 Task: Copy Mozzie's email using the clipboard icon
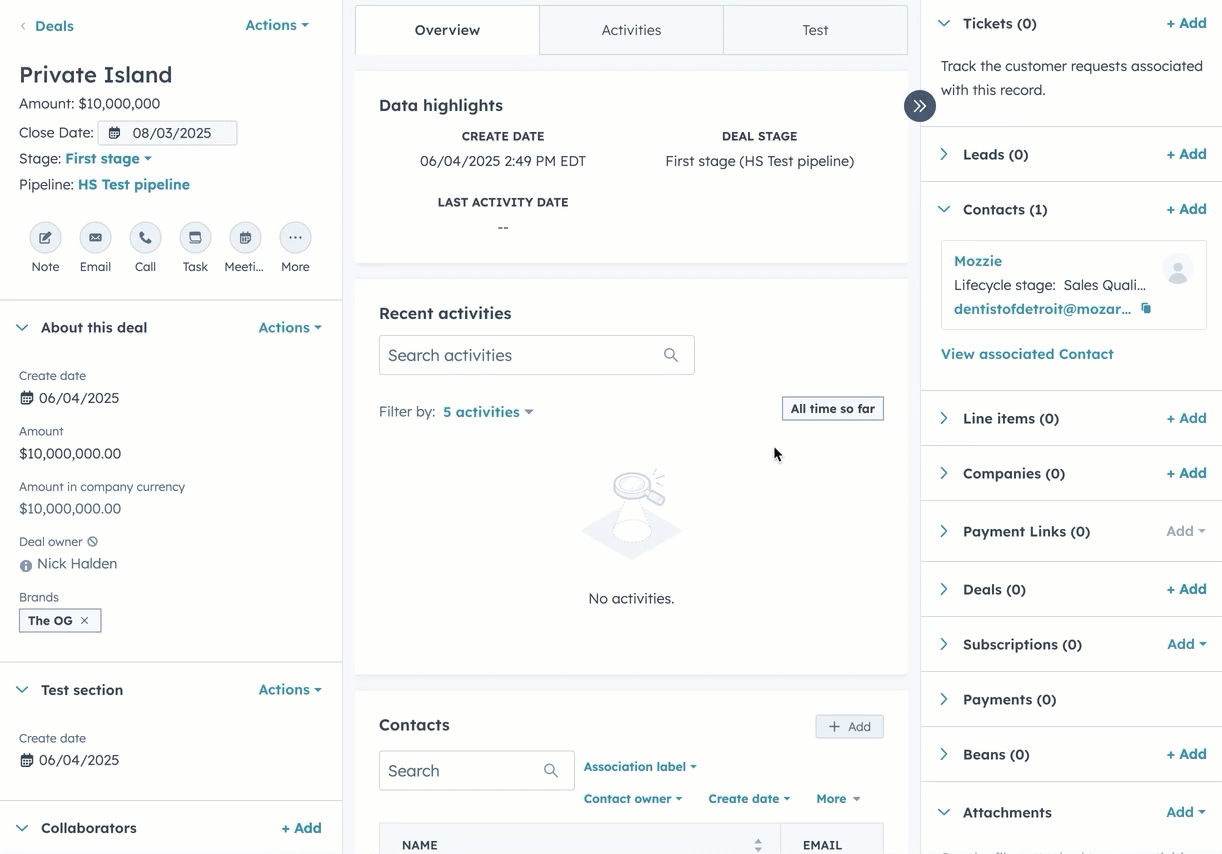[1145, 309]
